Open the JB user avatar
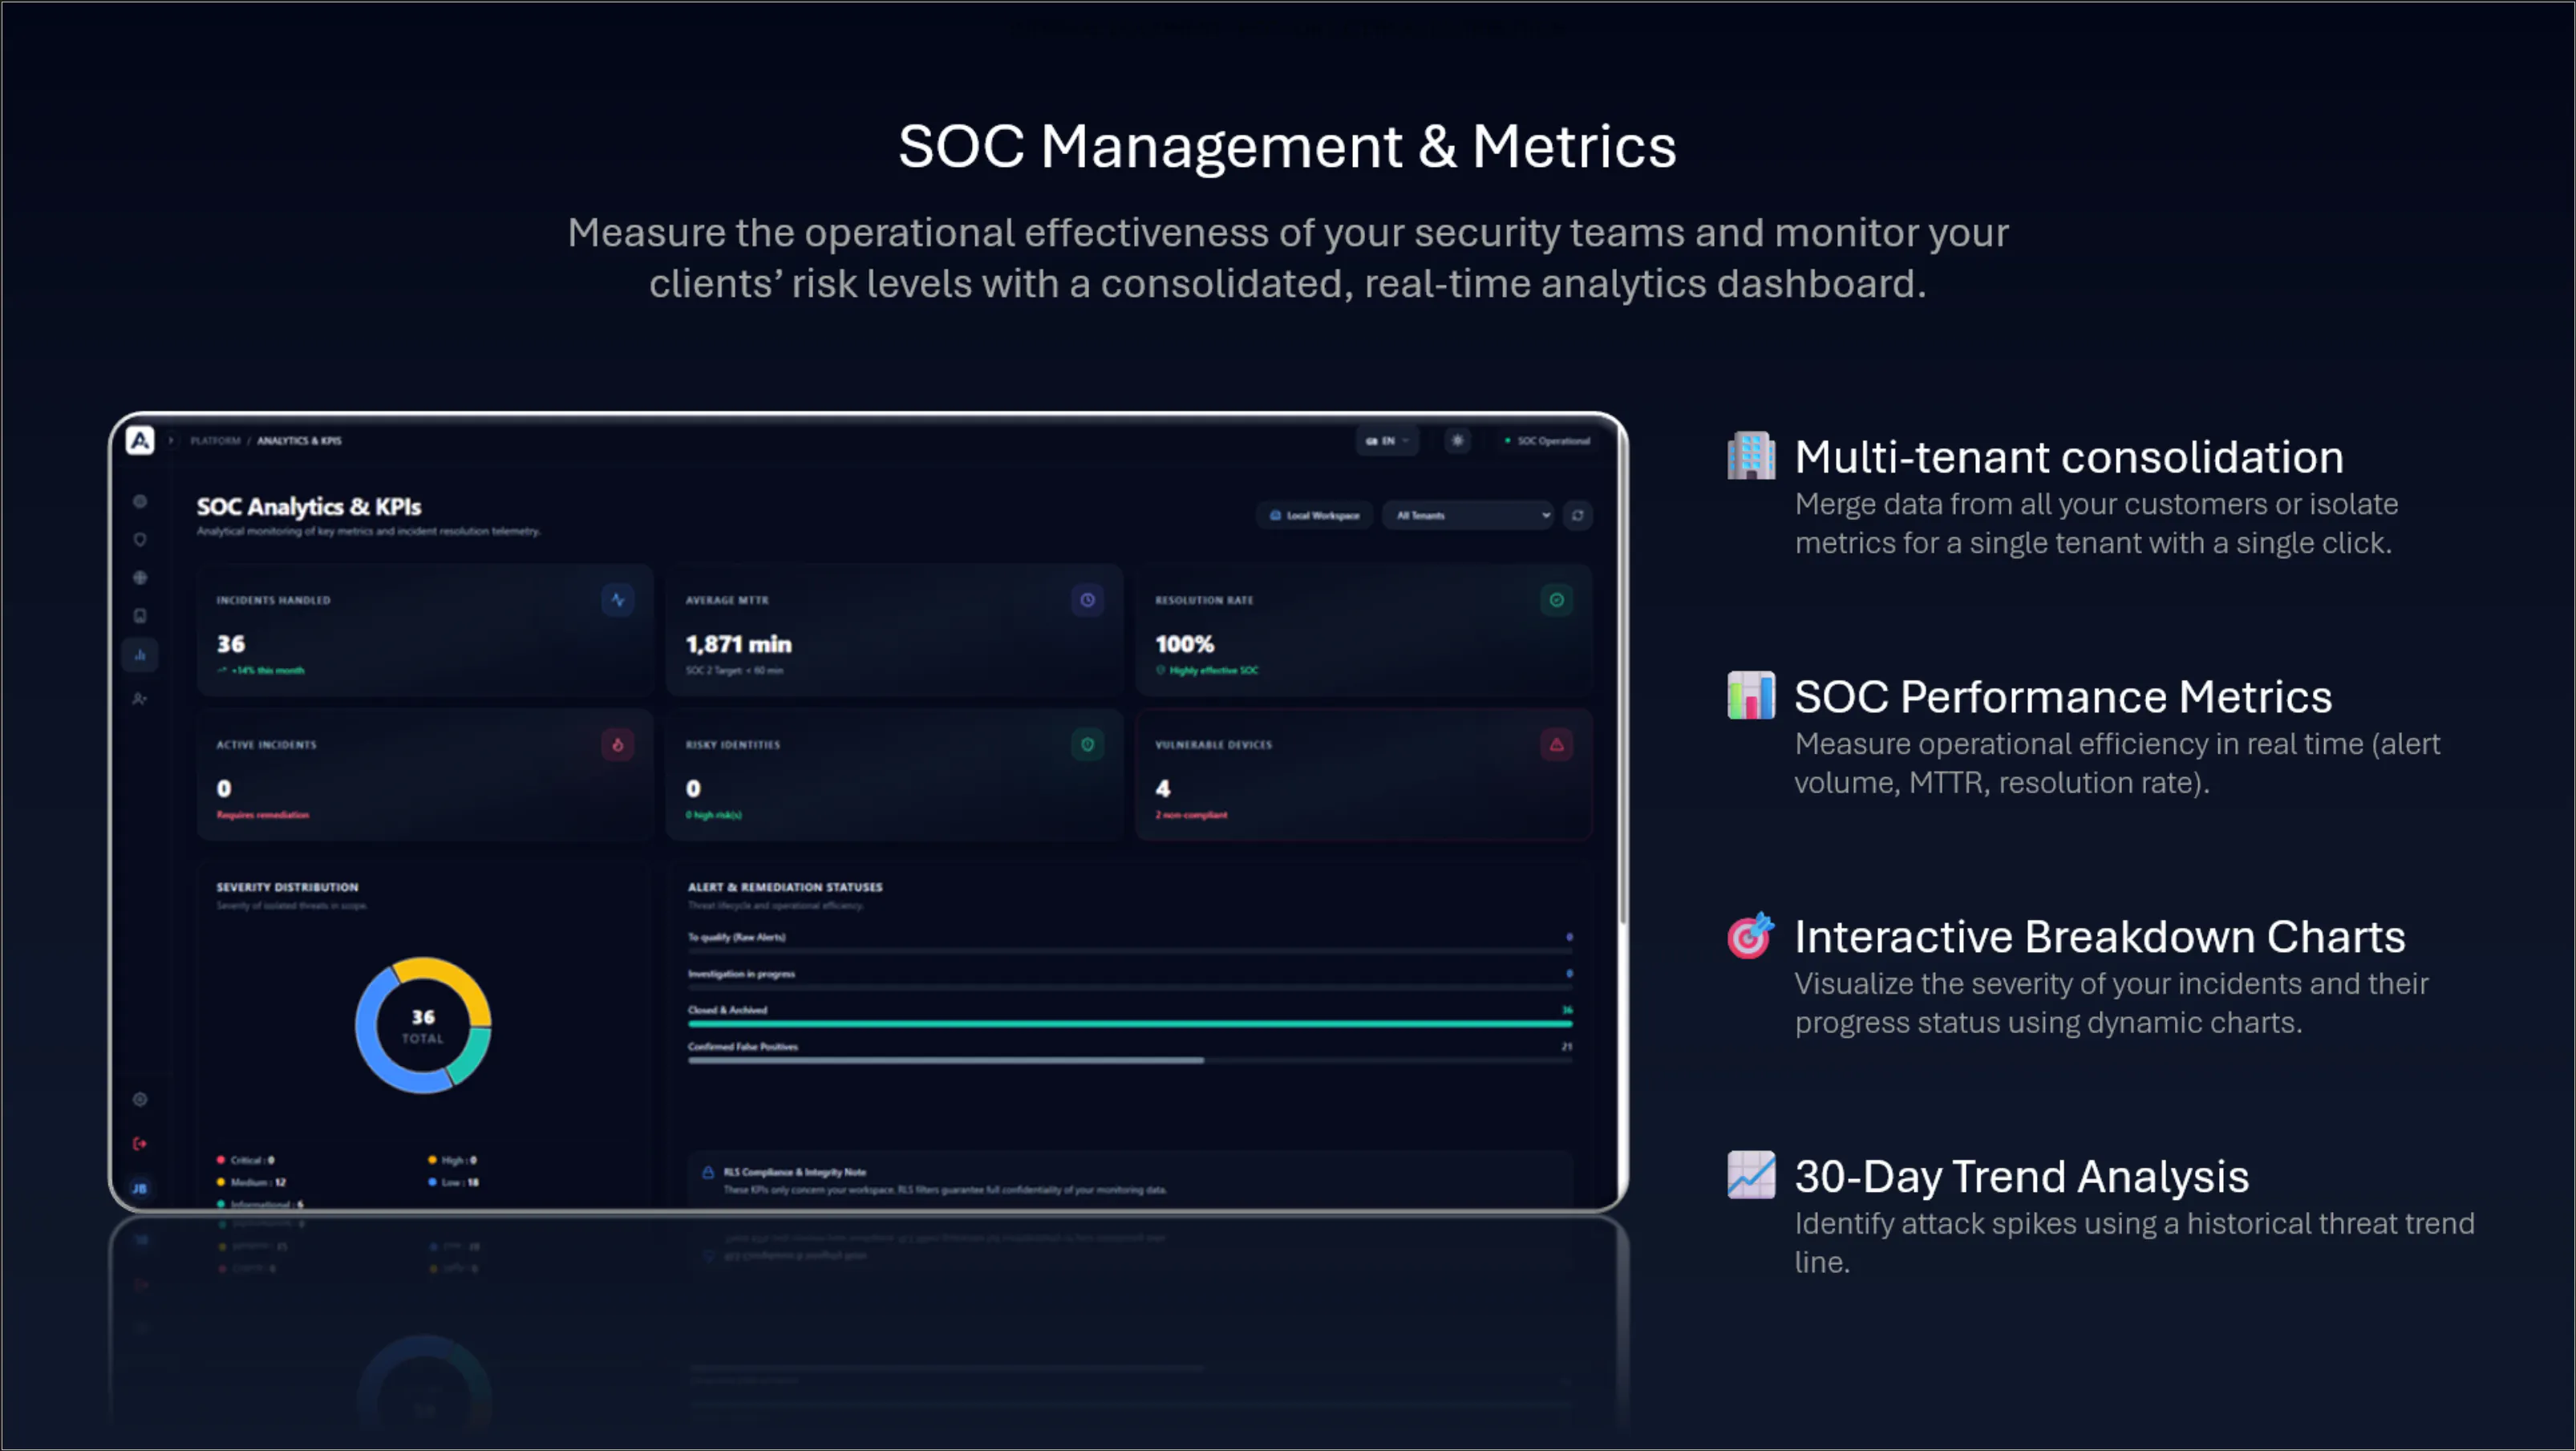2576x1451 pixels. click(140, 1188)
